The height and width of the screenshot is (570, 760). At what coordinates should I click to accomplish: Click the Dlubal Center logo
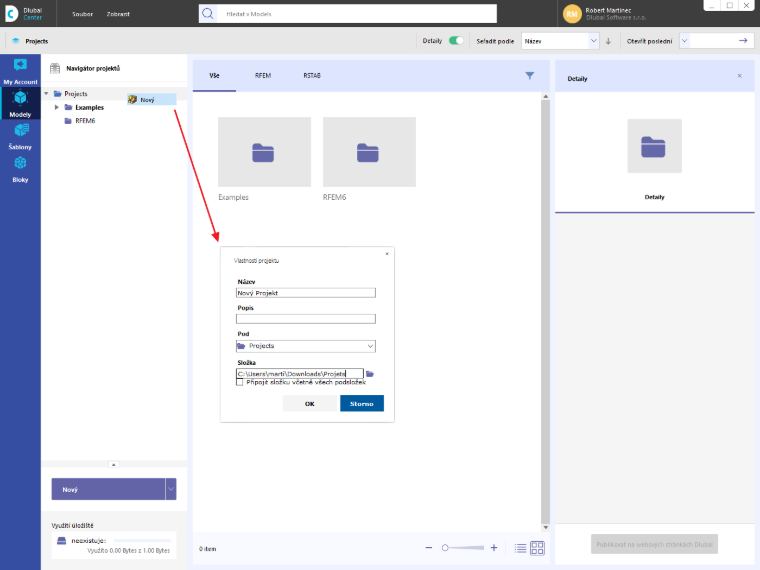[24, 14]
